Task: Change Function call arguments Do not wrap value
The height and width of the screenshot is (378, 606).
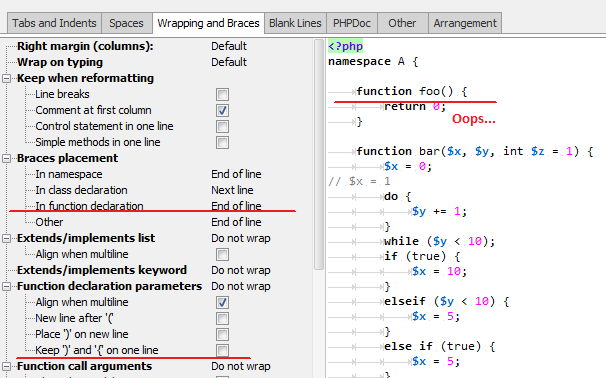Action: 241,366
